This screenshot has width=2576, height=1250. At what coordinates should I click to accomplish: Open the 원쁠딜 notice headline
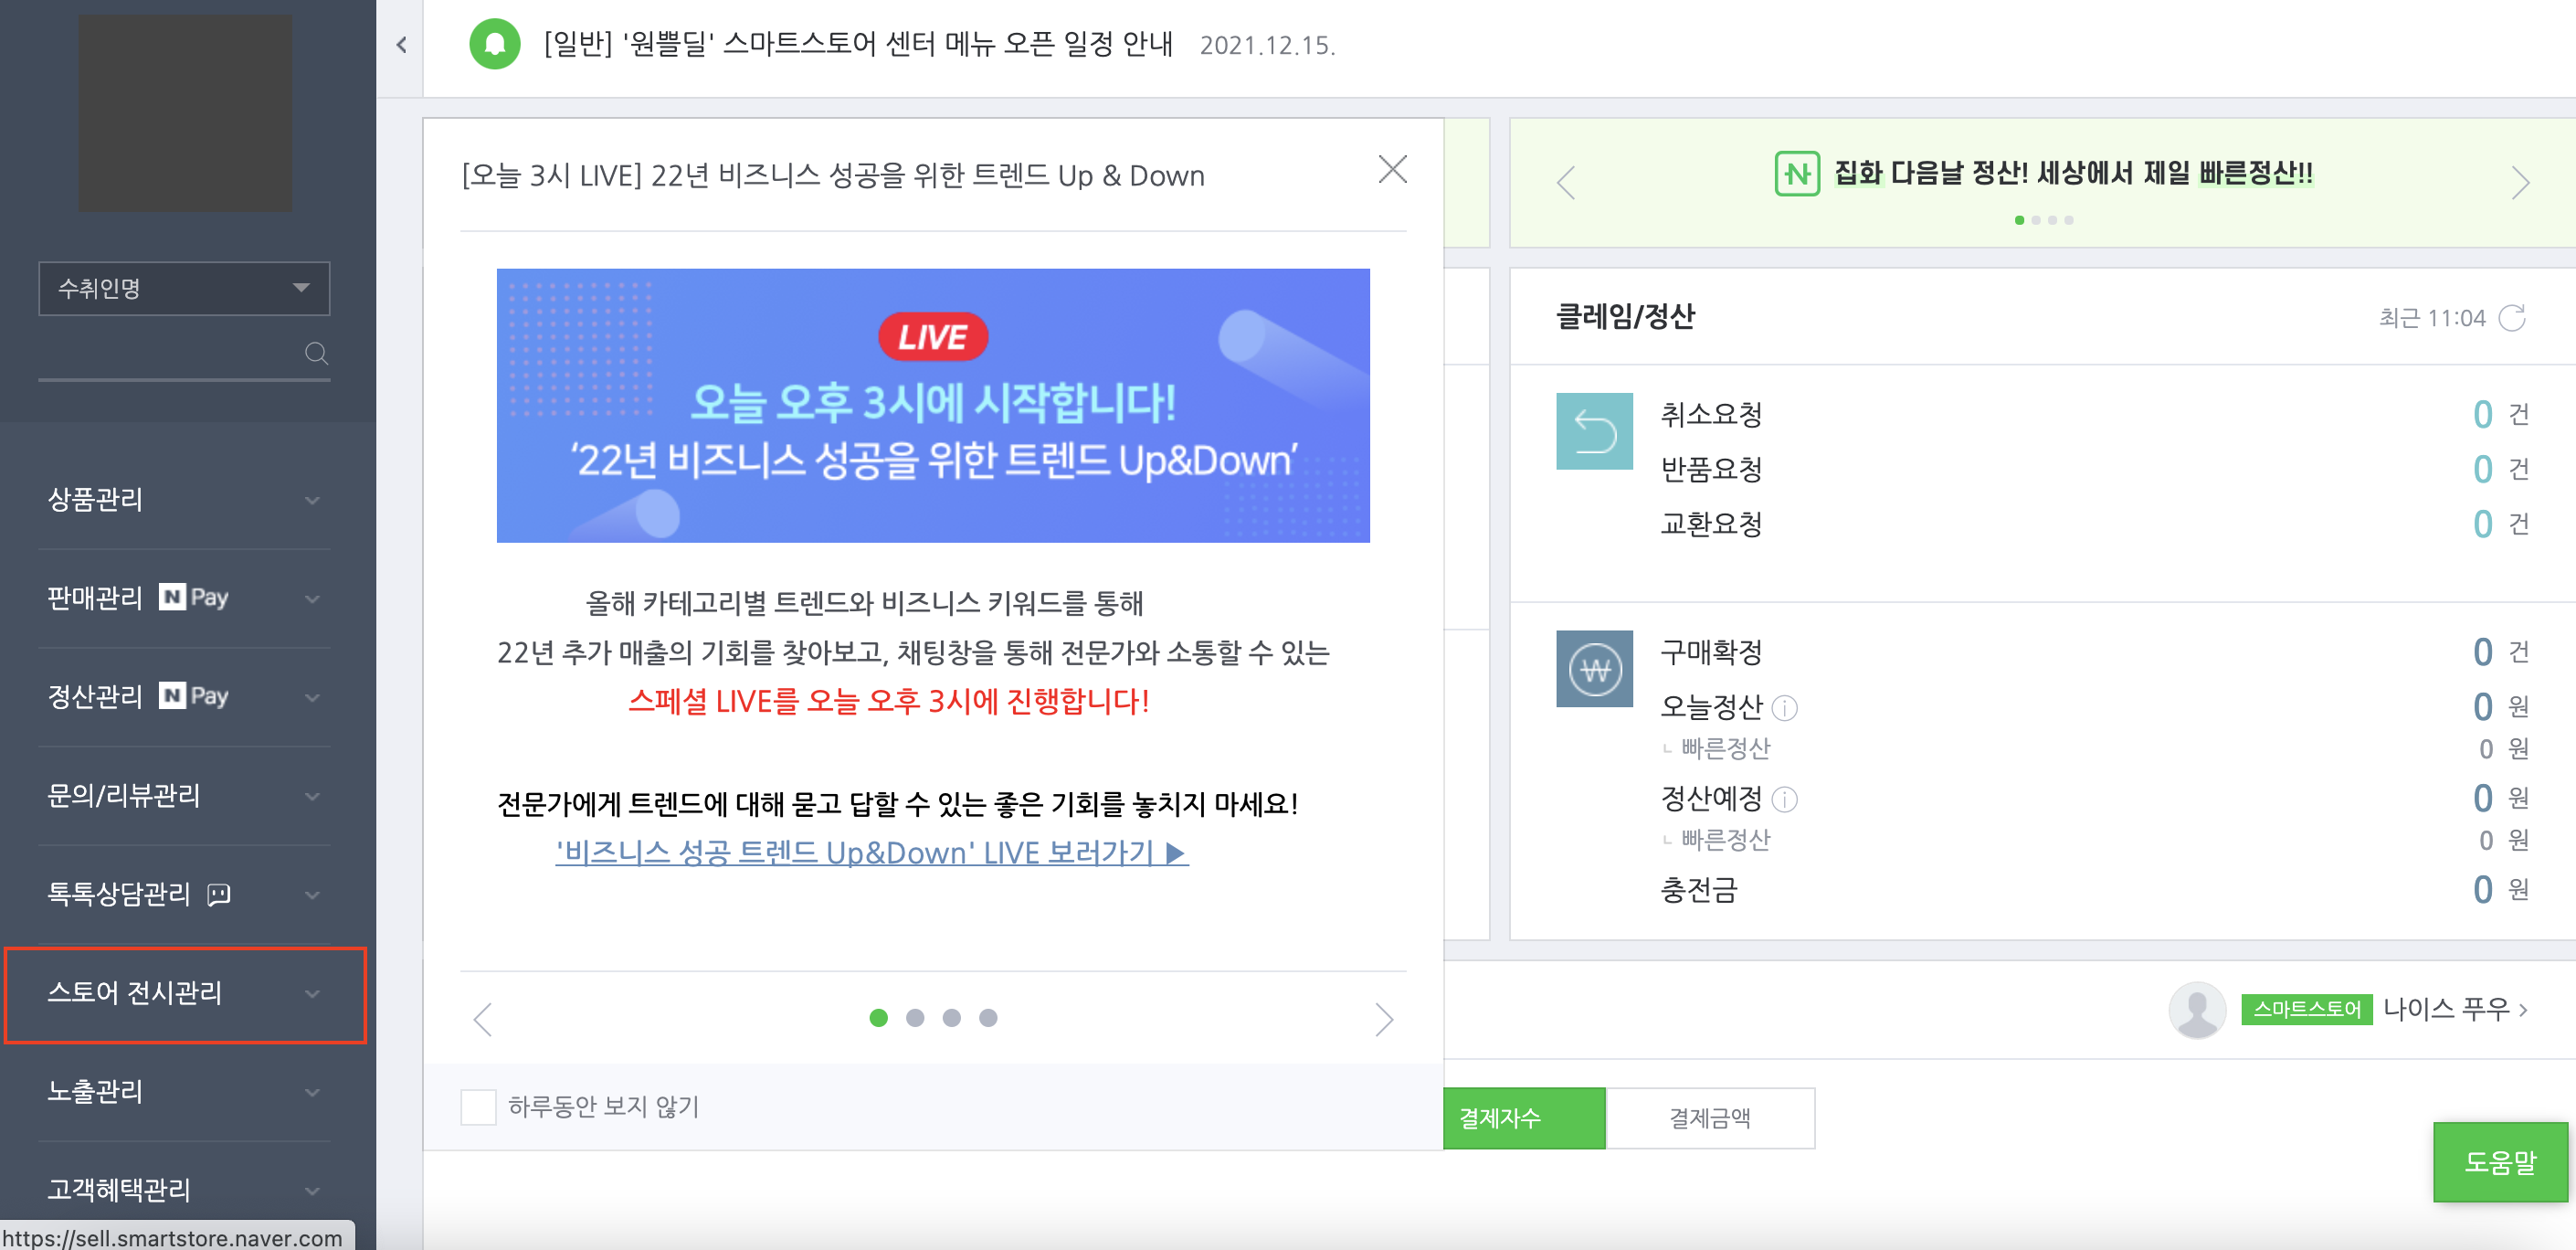click(x=858, y=44)
